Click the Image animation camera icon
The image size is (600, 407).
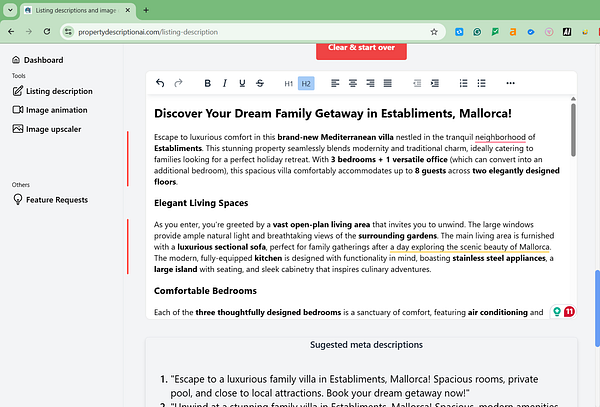[18, 110]
